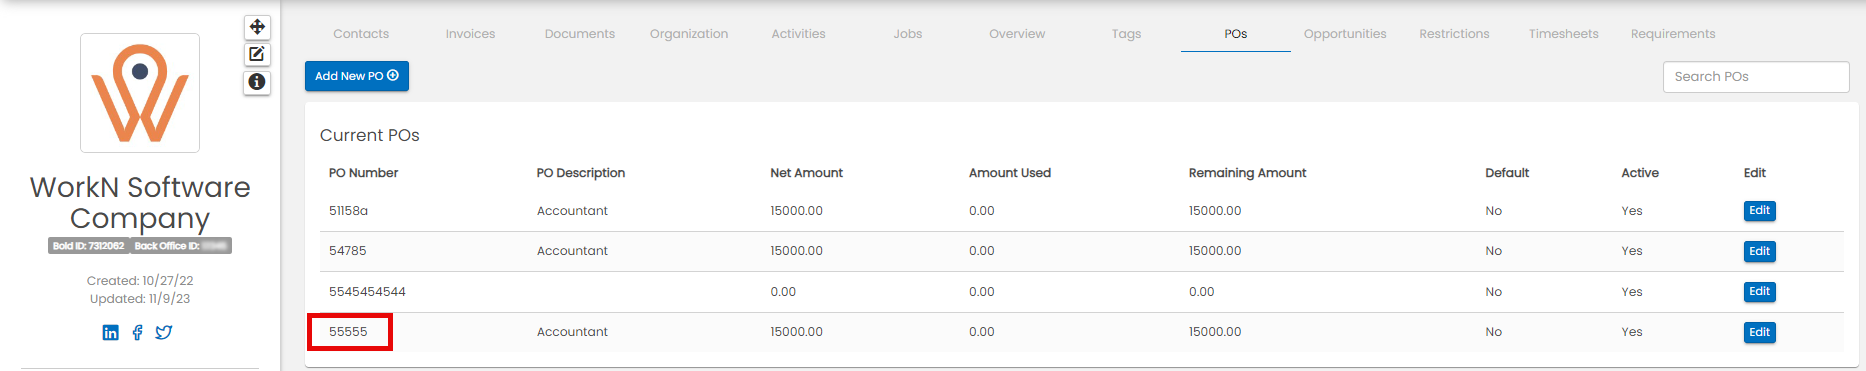Open the Timesheets tab
1866x371 pixels.
pos(1563,34)
